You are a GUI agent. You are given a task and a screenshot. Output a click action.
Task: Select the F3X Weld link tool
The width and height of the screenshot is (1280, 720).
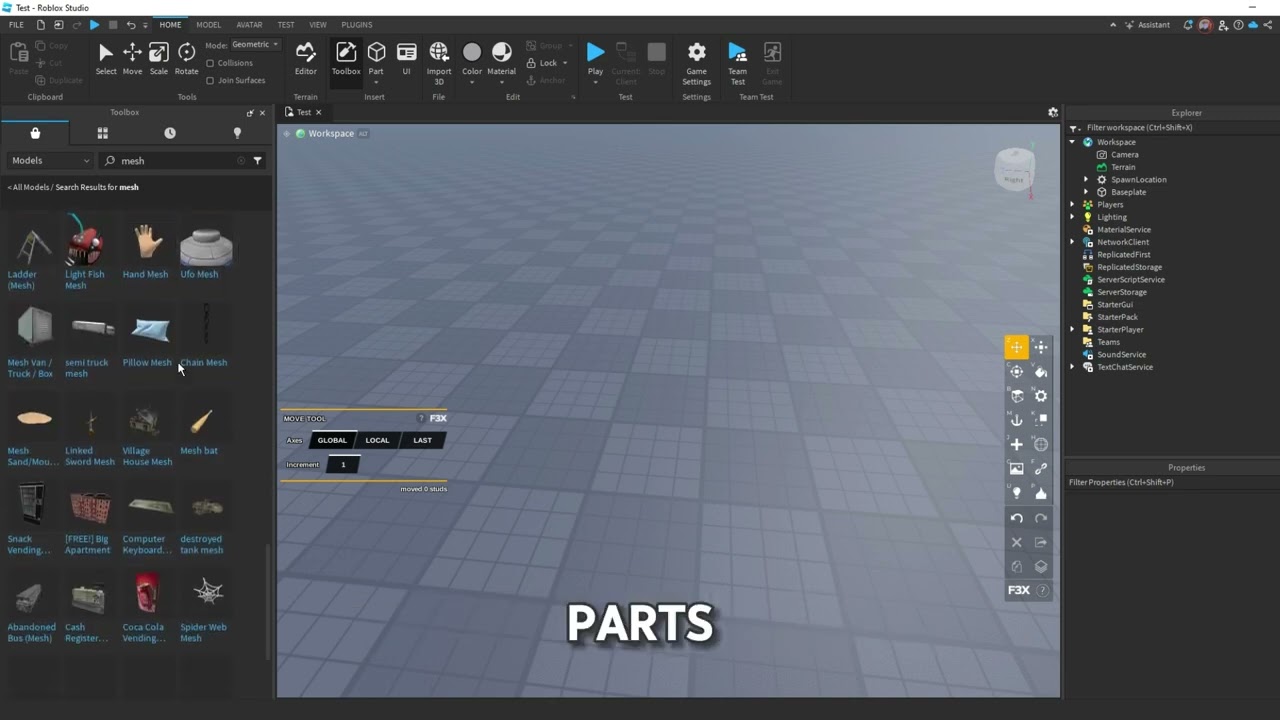[1041, 468]
